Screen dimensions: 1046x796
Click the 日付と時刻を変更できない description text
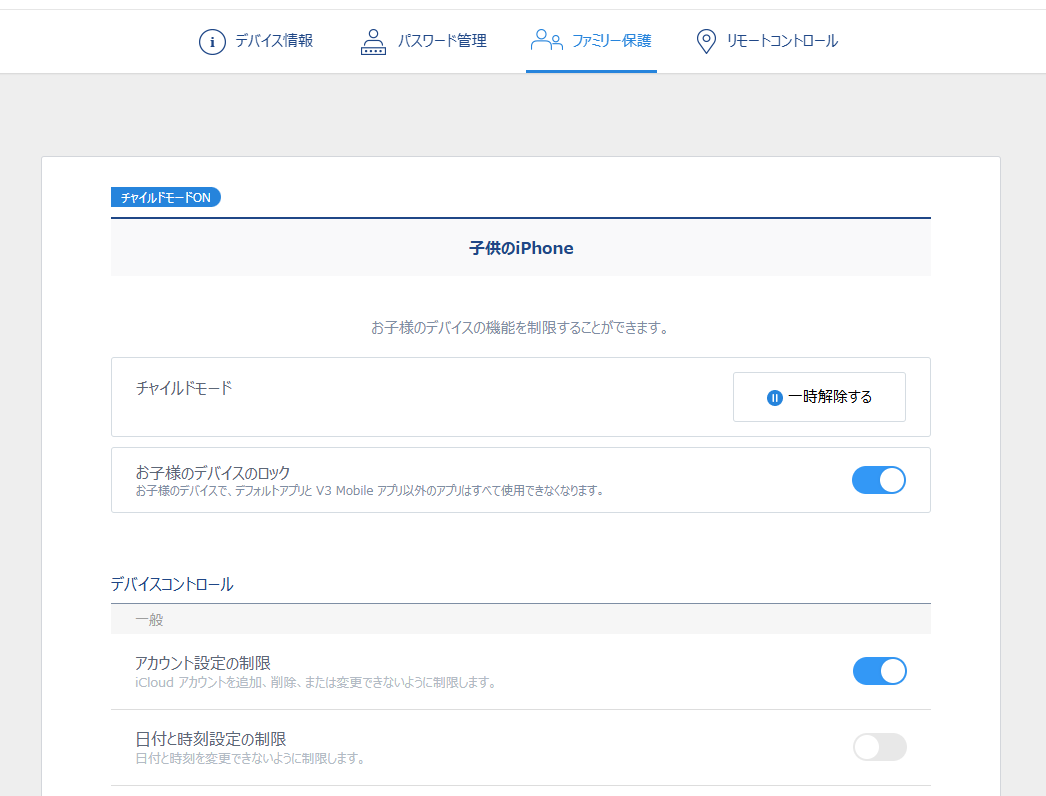click(x=251, y=759)
